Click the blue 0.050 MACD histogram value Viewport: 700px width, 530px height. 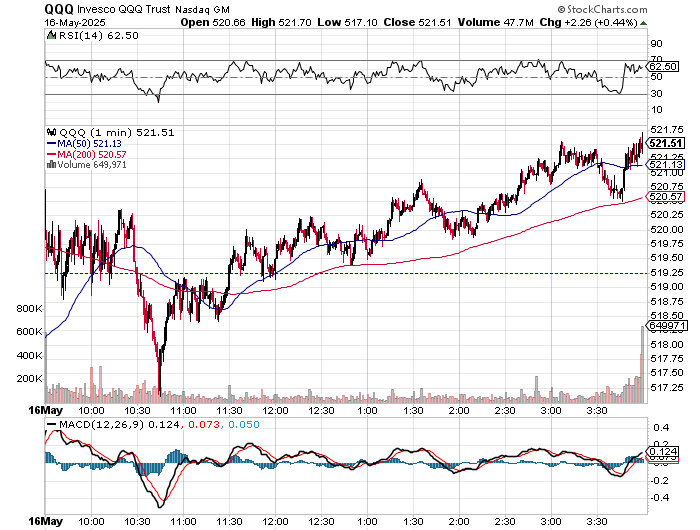(x=244, y=425)
